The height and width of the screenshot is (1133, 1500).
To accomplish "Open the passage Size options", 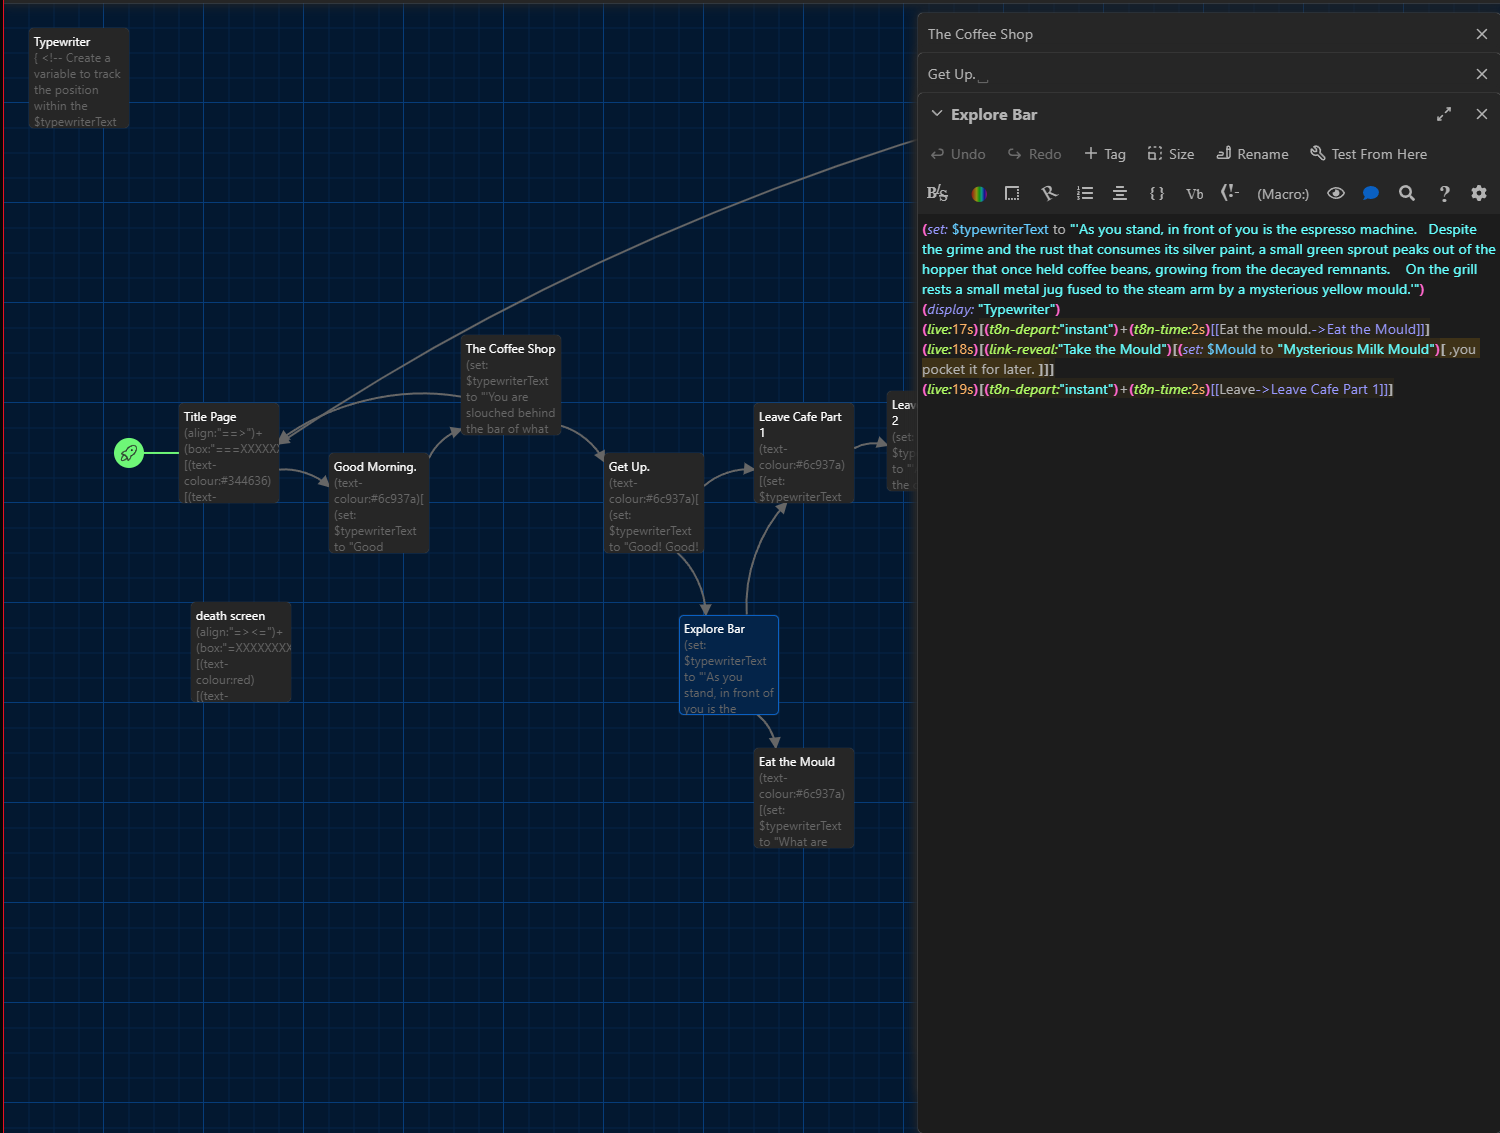I will [x=1171, y=154].
